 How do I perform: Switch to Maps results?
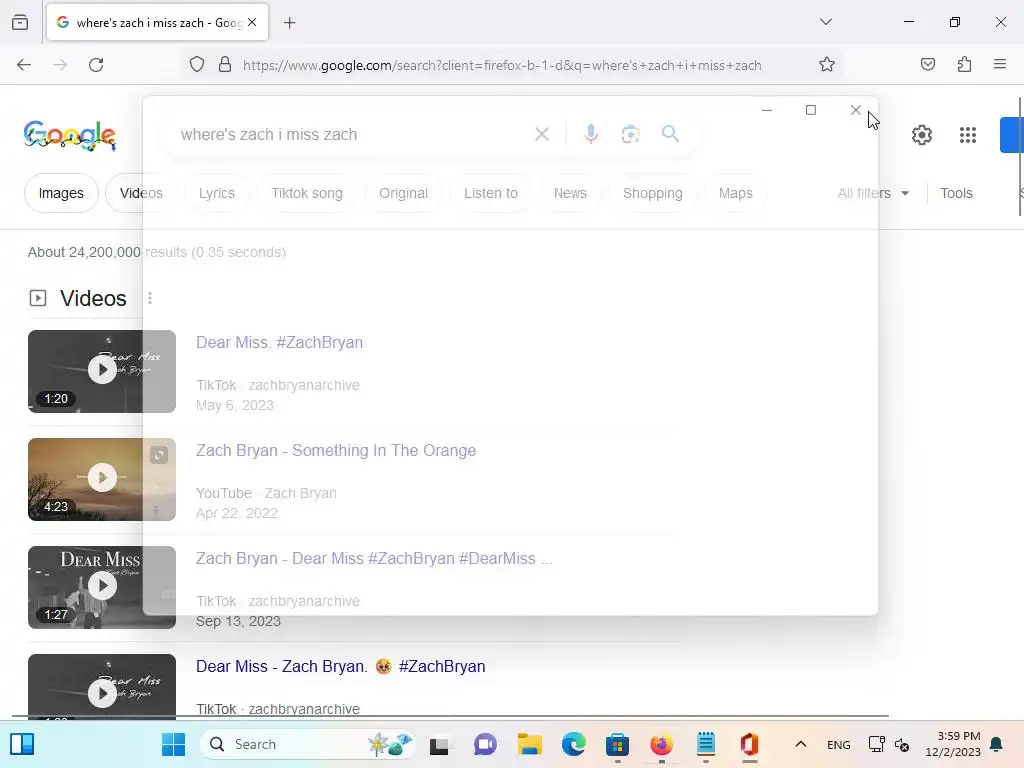pyautogui.click(x=735, y=193)
